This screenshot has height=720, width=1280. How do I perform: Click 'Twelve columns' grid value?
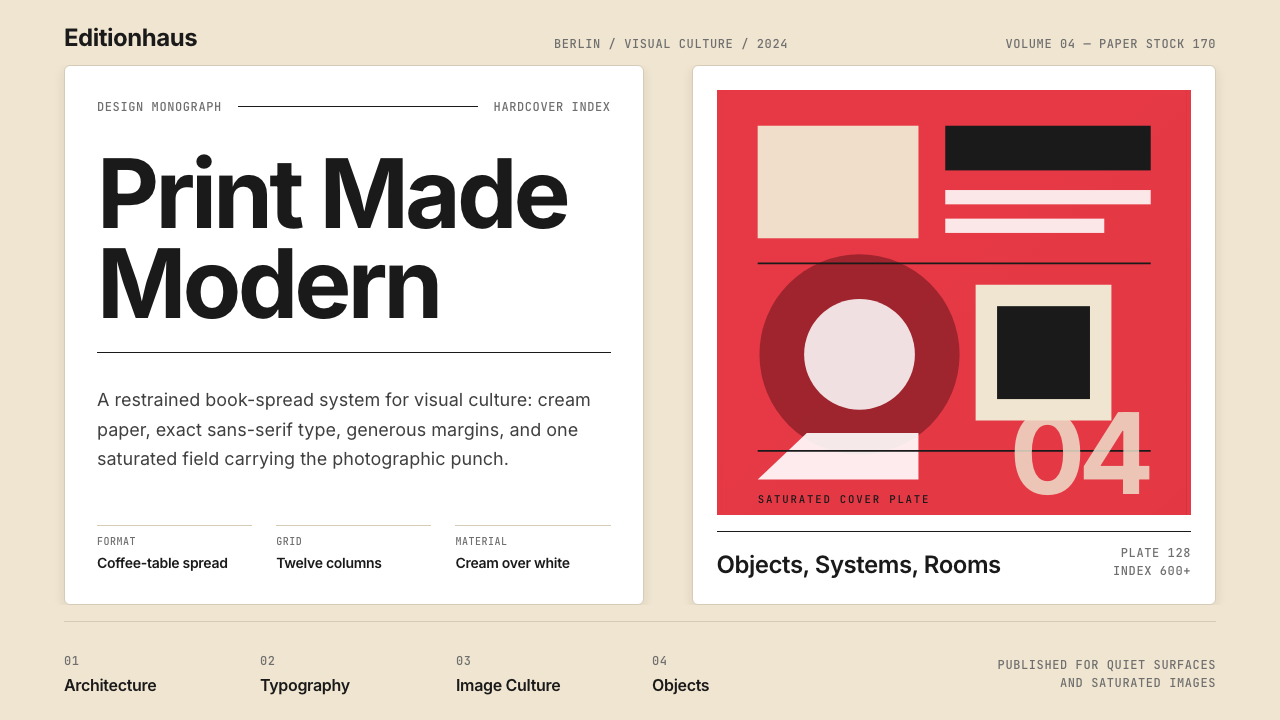point(329,563)
